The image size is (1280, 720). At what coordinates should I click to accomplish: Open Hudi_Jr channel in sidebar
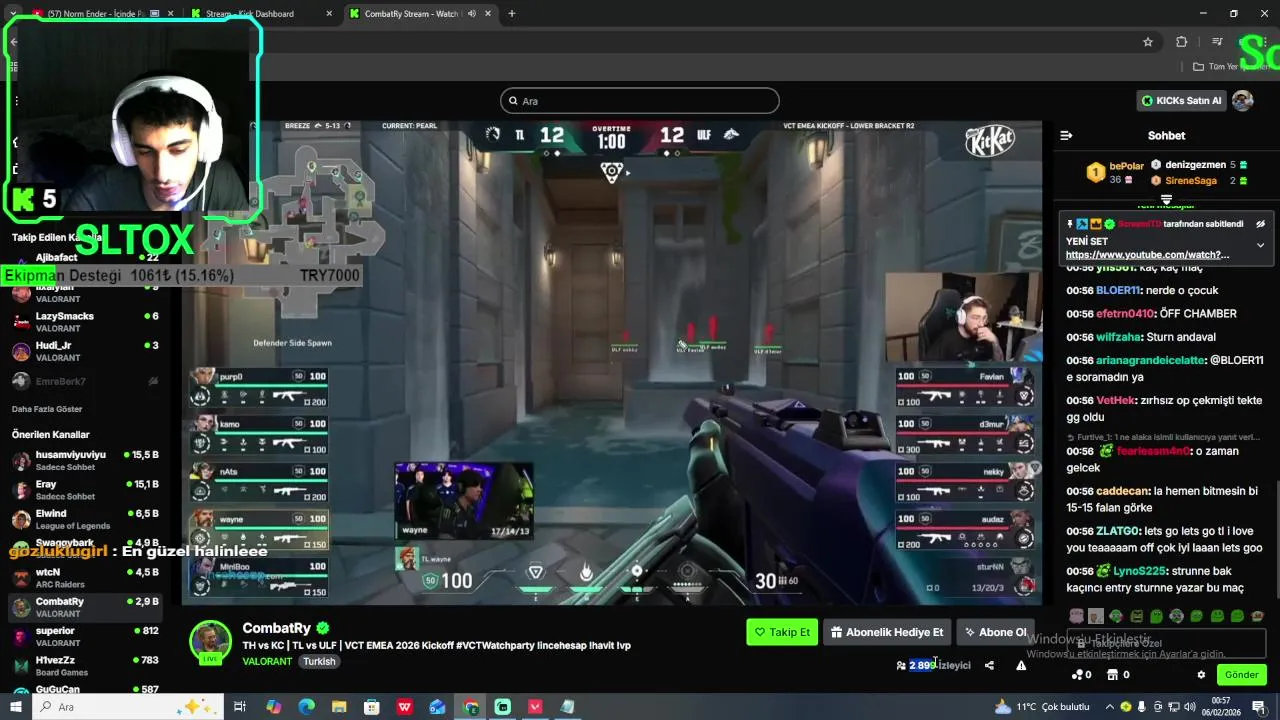coord(84,351)
